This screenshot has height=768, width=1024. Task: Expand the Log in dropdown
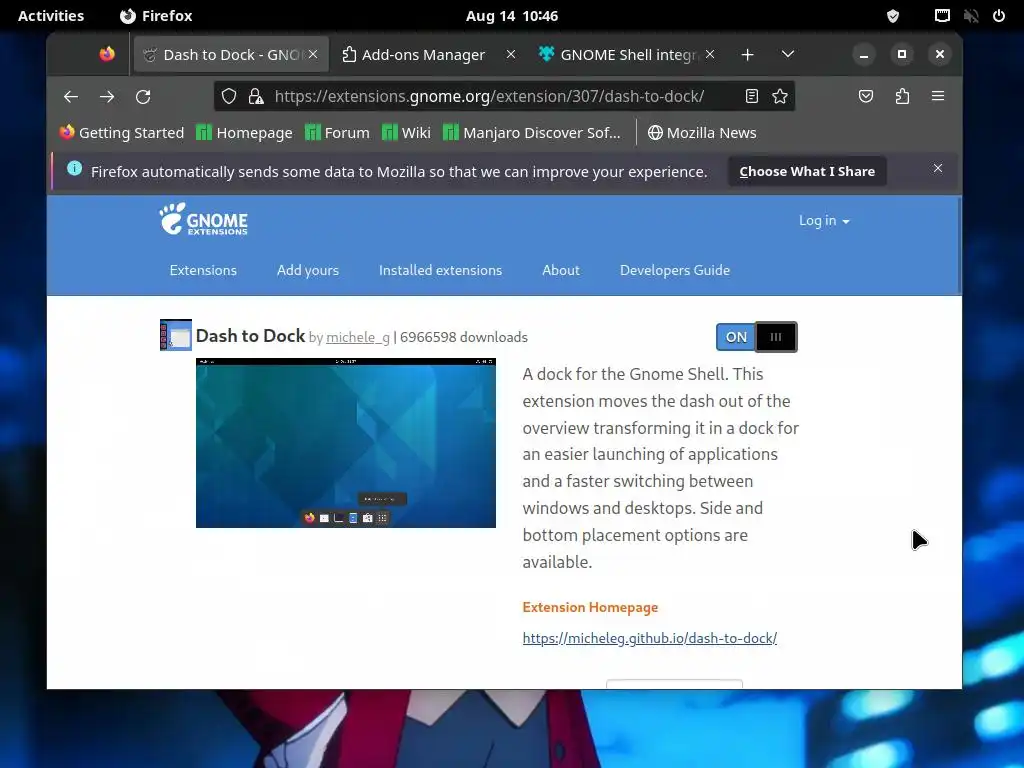pos(824,221)
